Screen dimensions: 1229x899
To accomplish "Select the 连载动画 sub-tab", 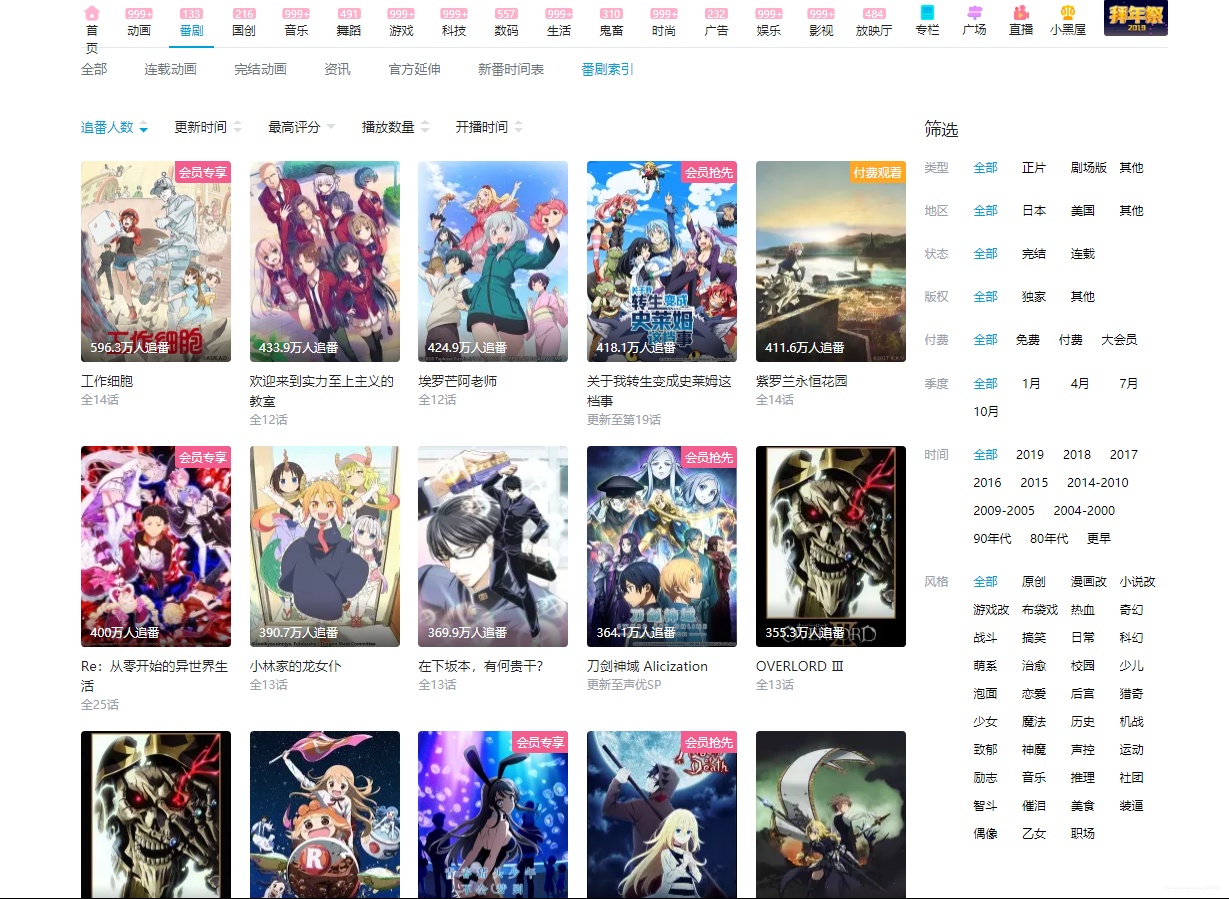I will tap(170, 69).
